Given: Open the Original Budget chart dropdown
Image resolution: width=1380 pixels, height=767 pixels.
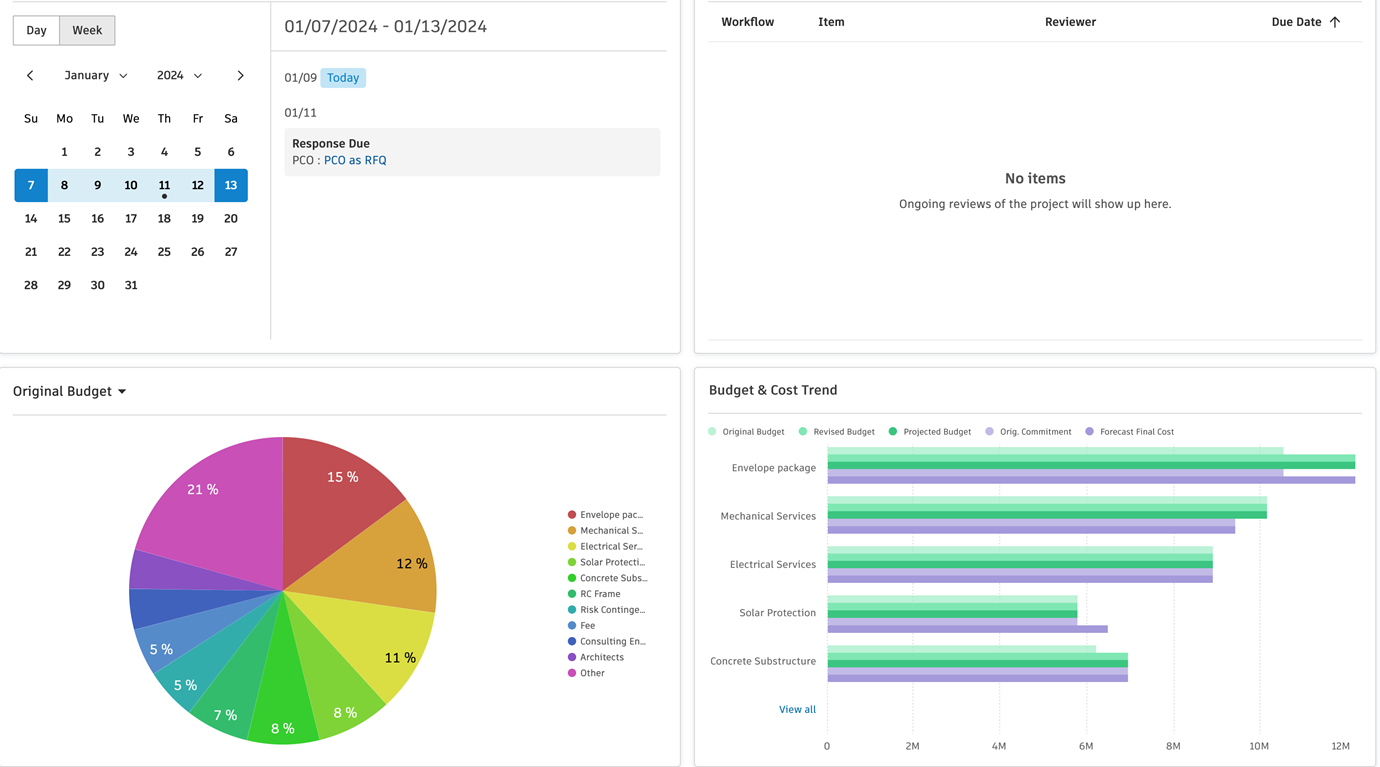Looking at the screenshot, I should pos(70,391).
